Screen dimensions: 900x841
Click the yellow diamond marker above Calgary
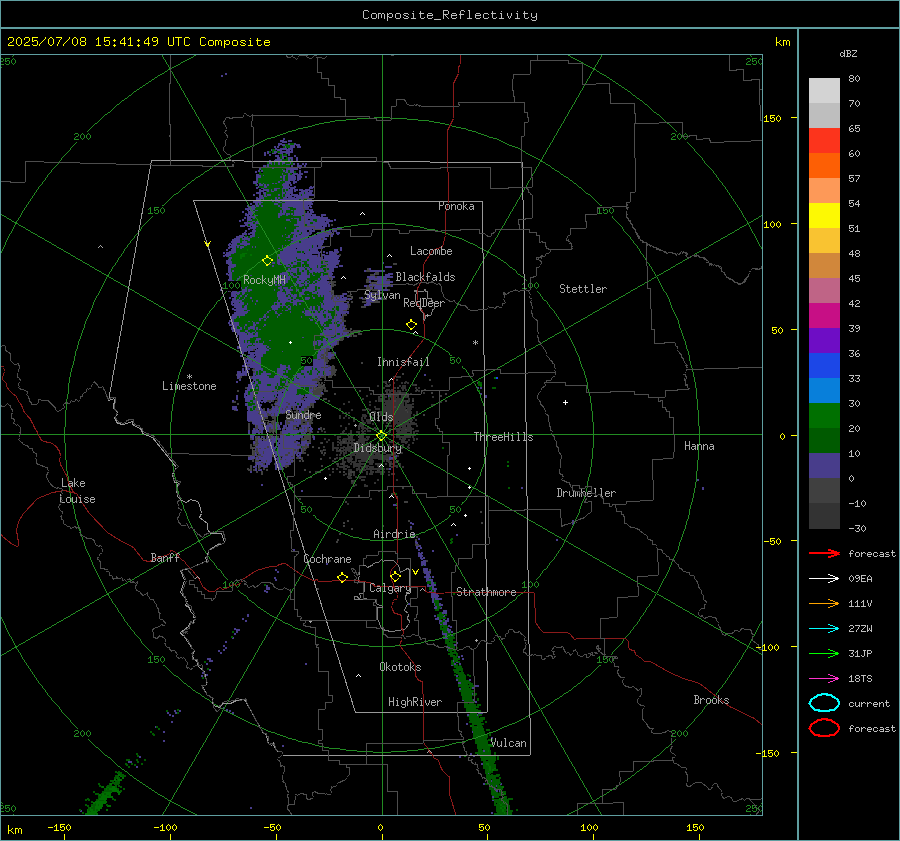(x=395, y=576)
